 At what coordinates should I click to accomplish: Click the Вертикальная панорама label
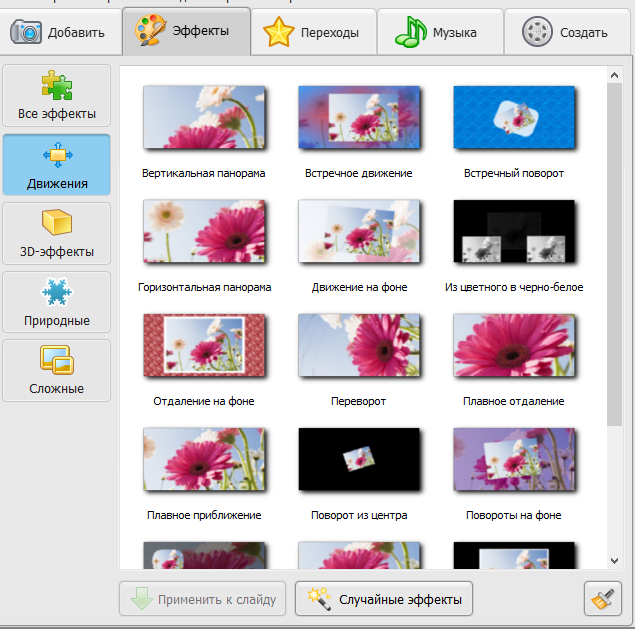point(204,173)
